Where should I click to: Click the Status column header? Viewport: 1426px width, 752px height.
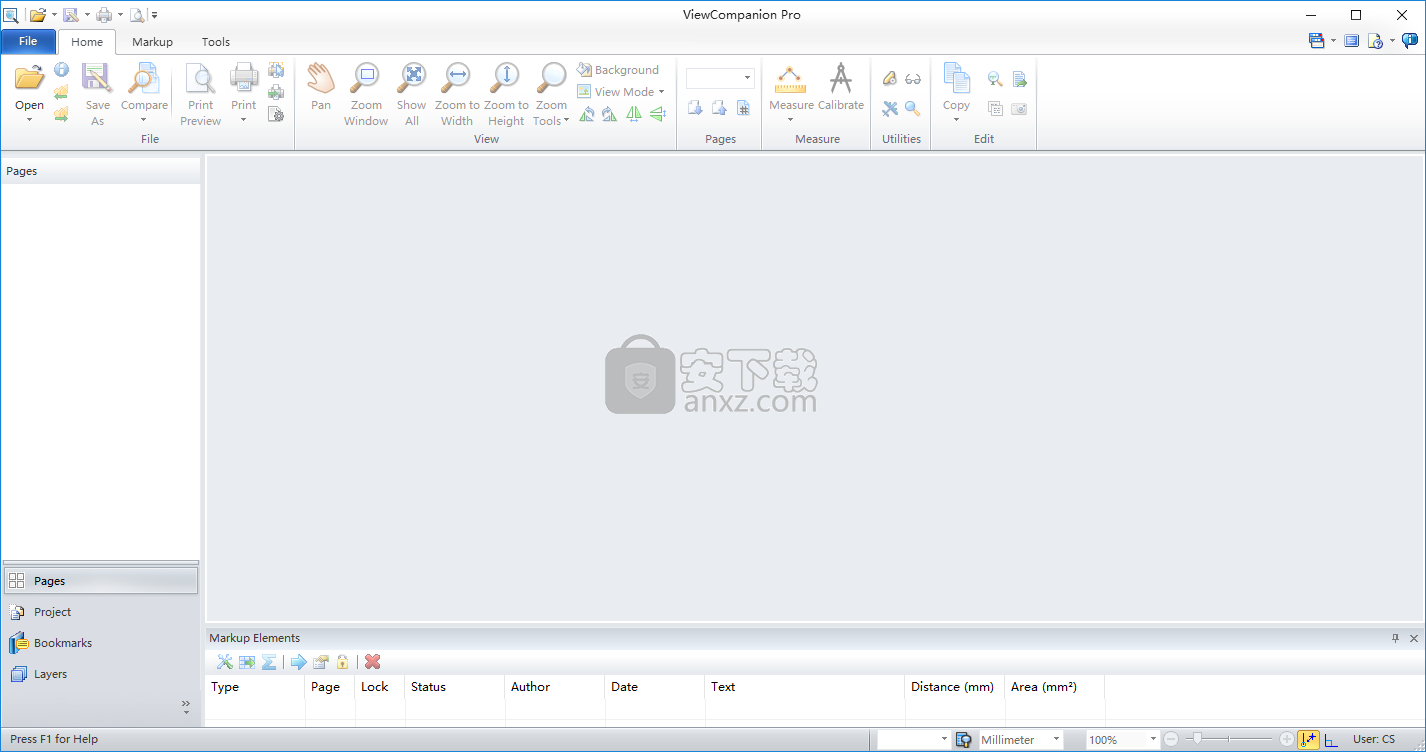tap(455, 687)
